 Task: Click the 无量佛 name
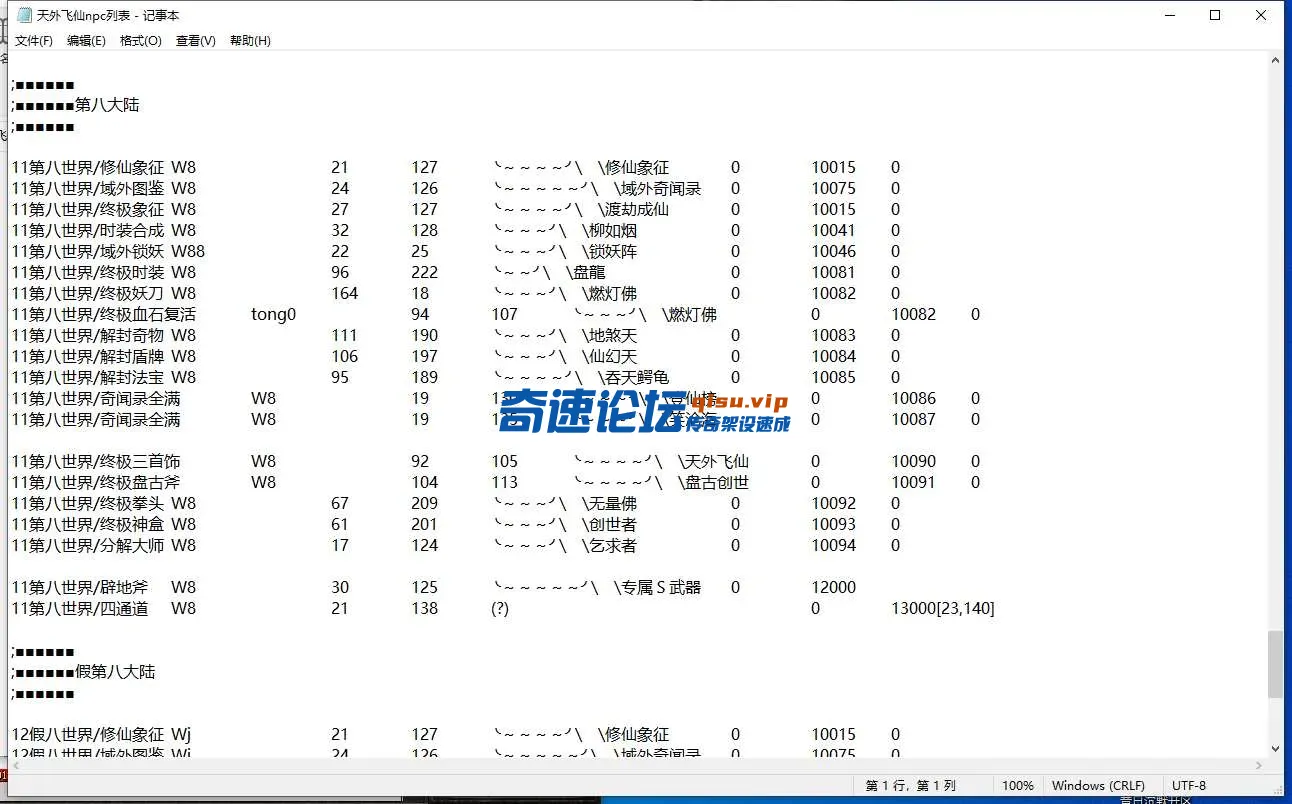tap(613, 504)
